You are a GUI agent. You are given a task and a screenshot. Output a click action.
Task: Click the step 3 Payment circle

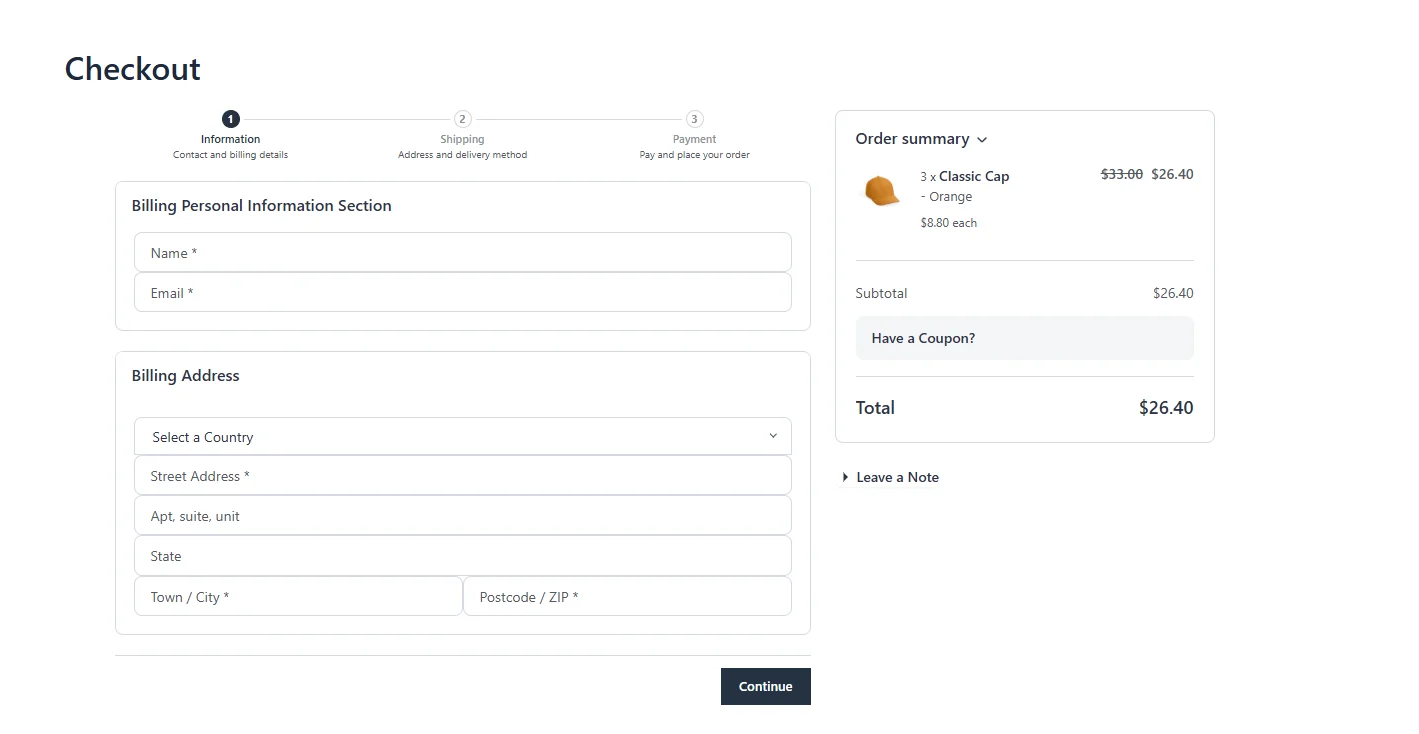pyautogui.click(x=695, y=119)
